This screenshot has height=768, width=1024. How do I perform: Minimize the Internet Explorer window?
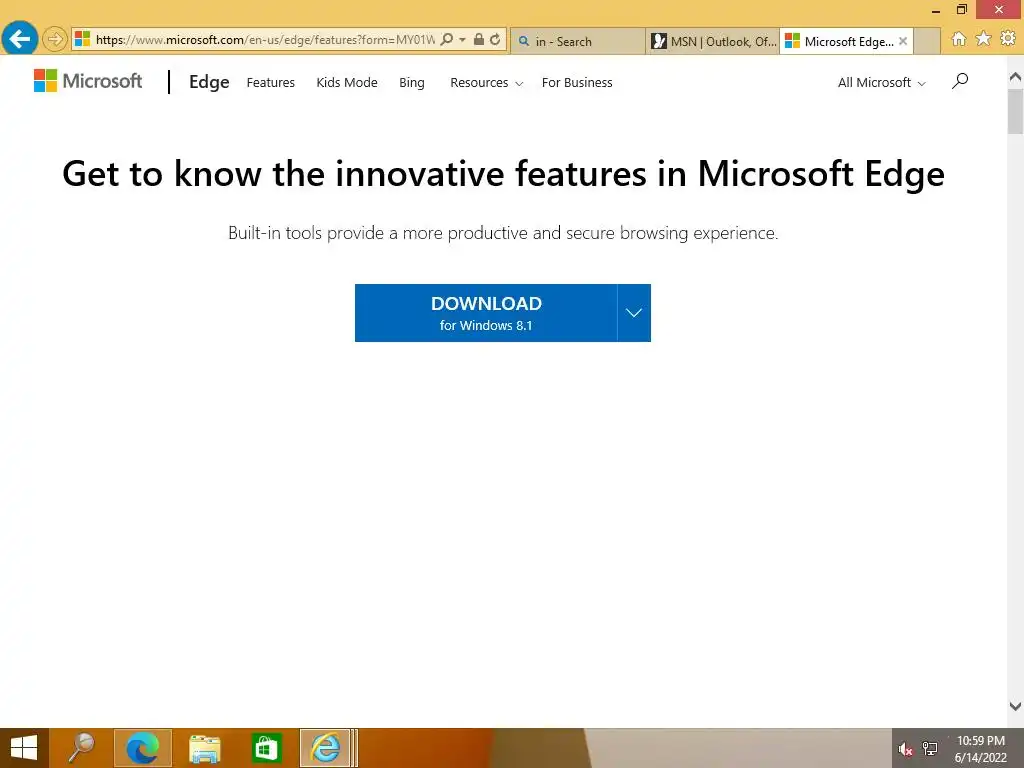coord(936,10)
